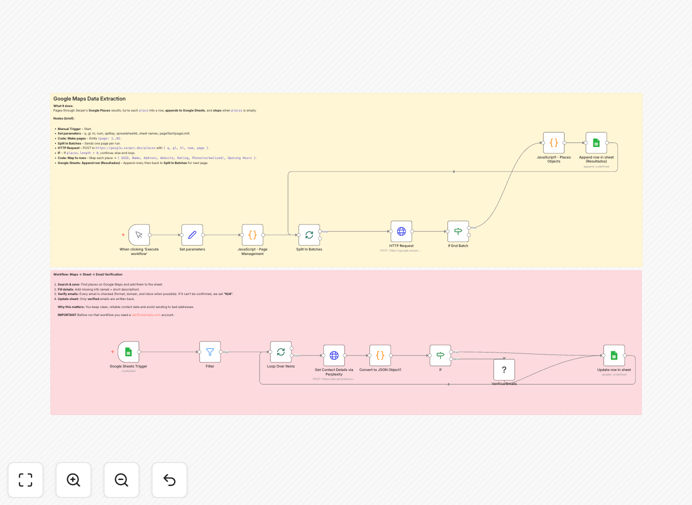Image resolution: width=692 pixels, height=505 pixels.
Task: Open the Update row in sheet node
Action: (x=614, y=355)
